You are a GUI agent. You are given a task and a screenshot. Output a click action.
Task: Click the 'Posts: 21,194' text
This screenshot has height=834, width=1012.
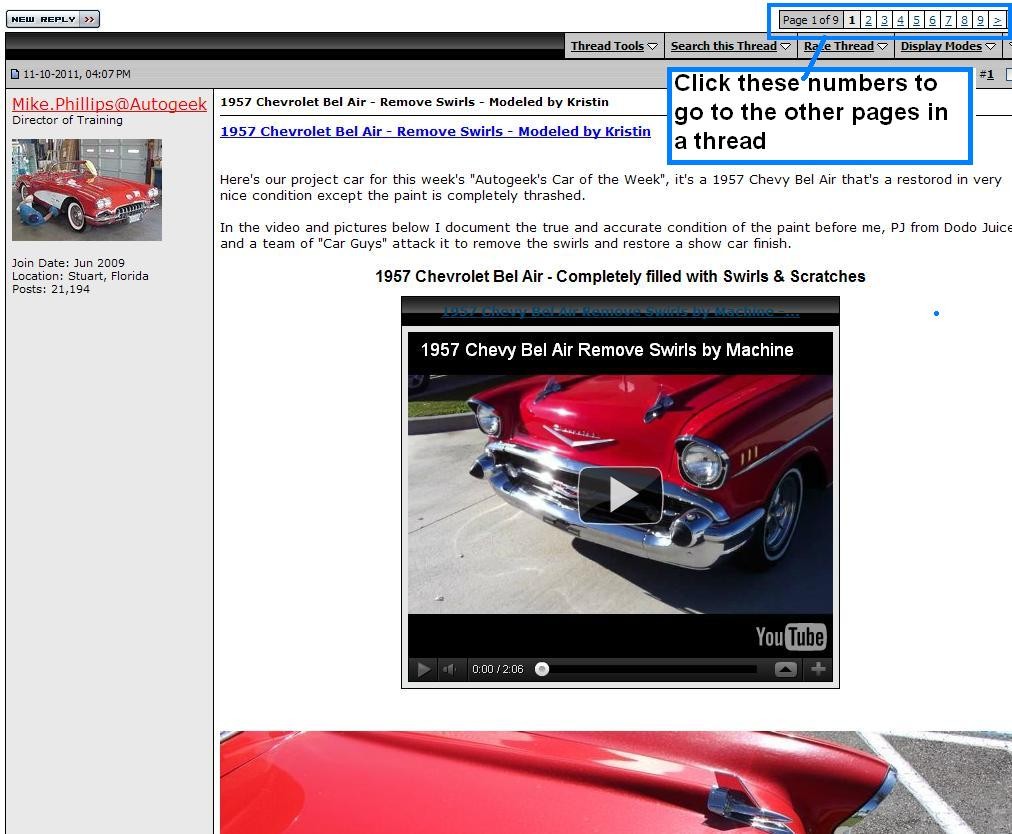51,289
